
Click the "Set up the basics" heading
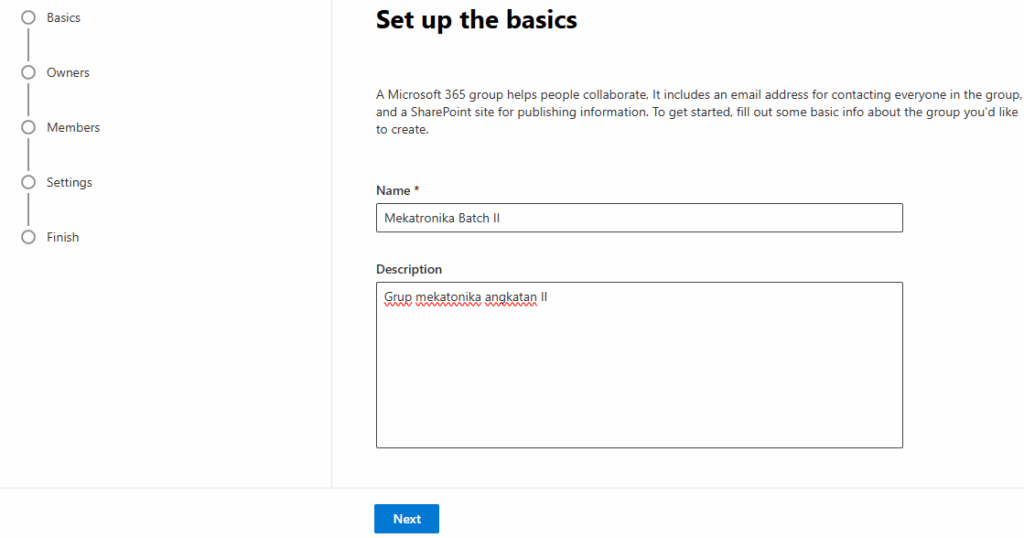[476, 19]
